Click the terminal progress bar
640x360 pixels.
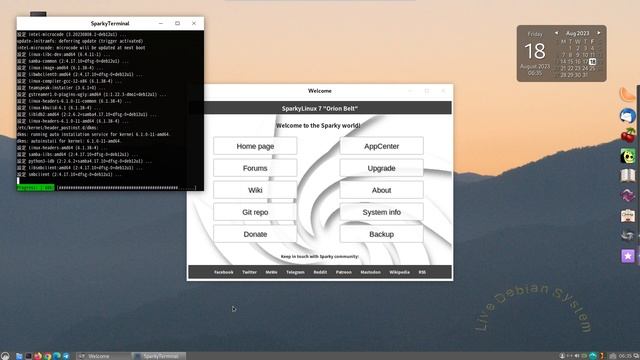click(x=107, y=188)
